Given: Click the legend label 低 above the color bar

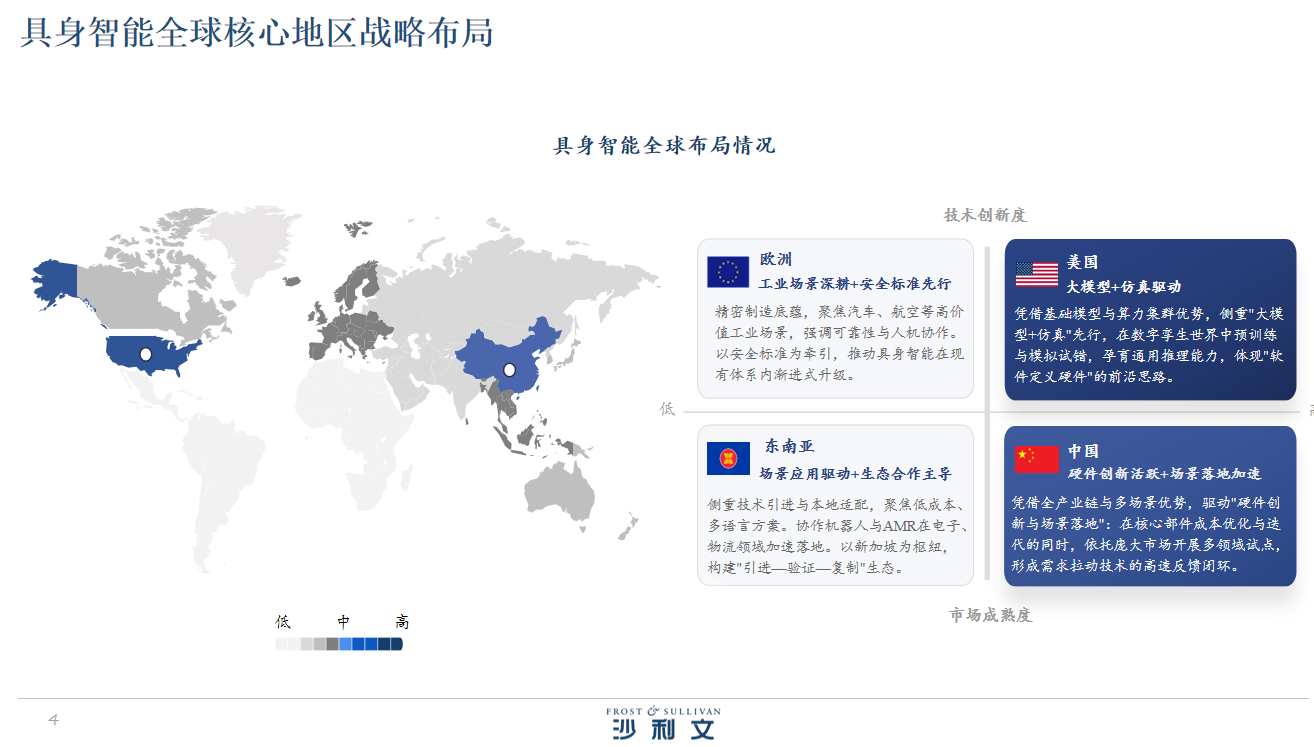Looking at the screenshot, I should coord(283,622).
